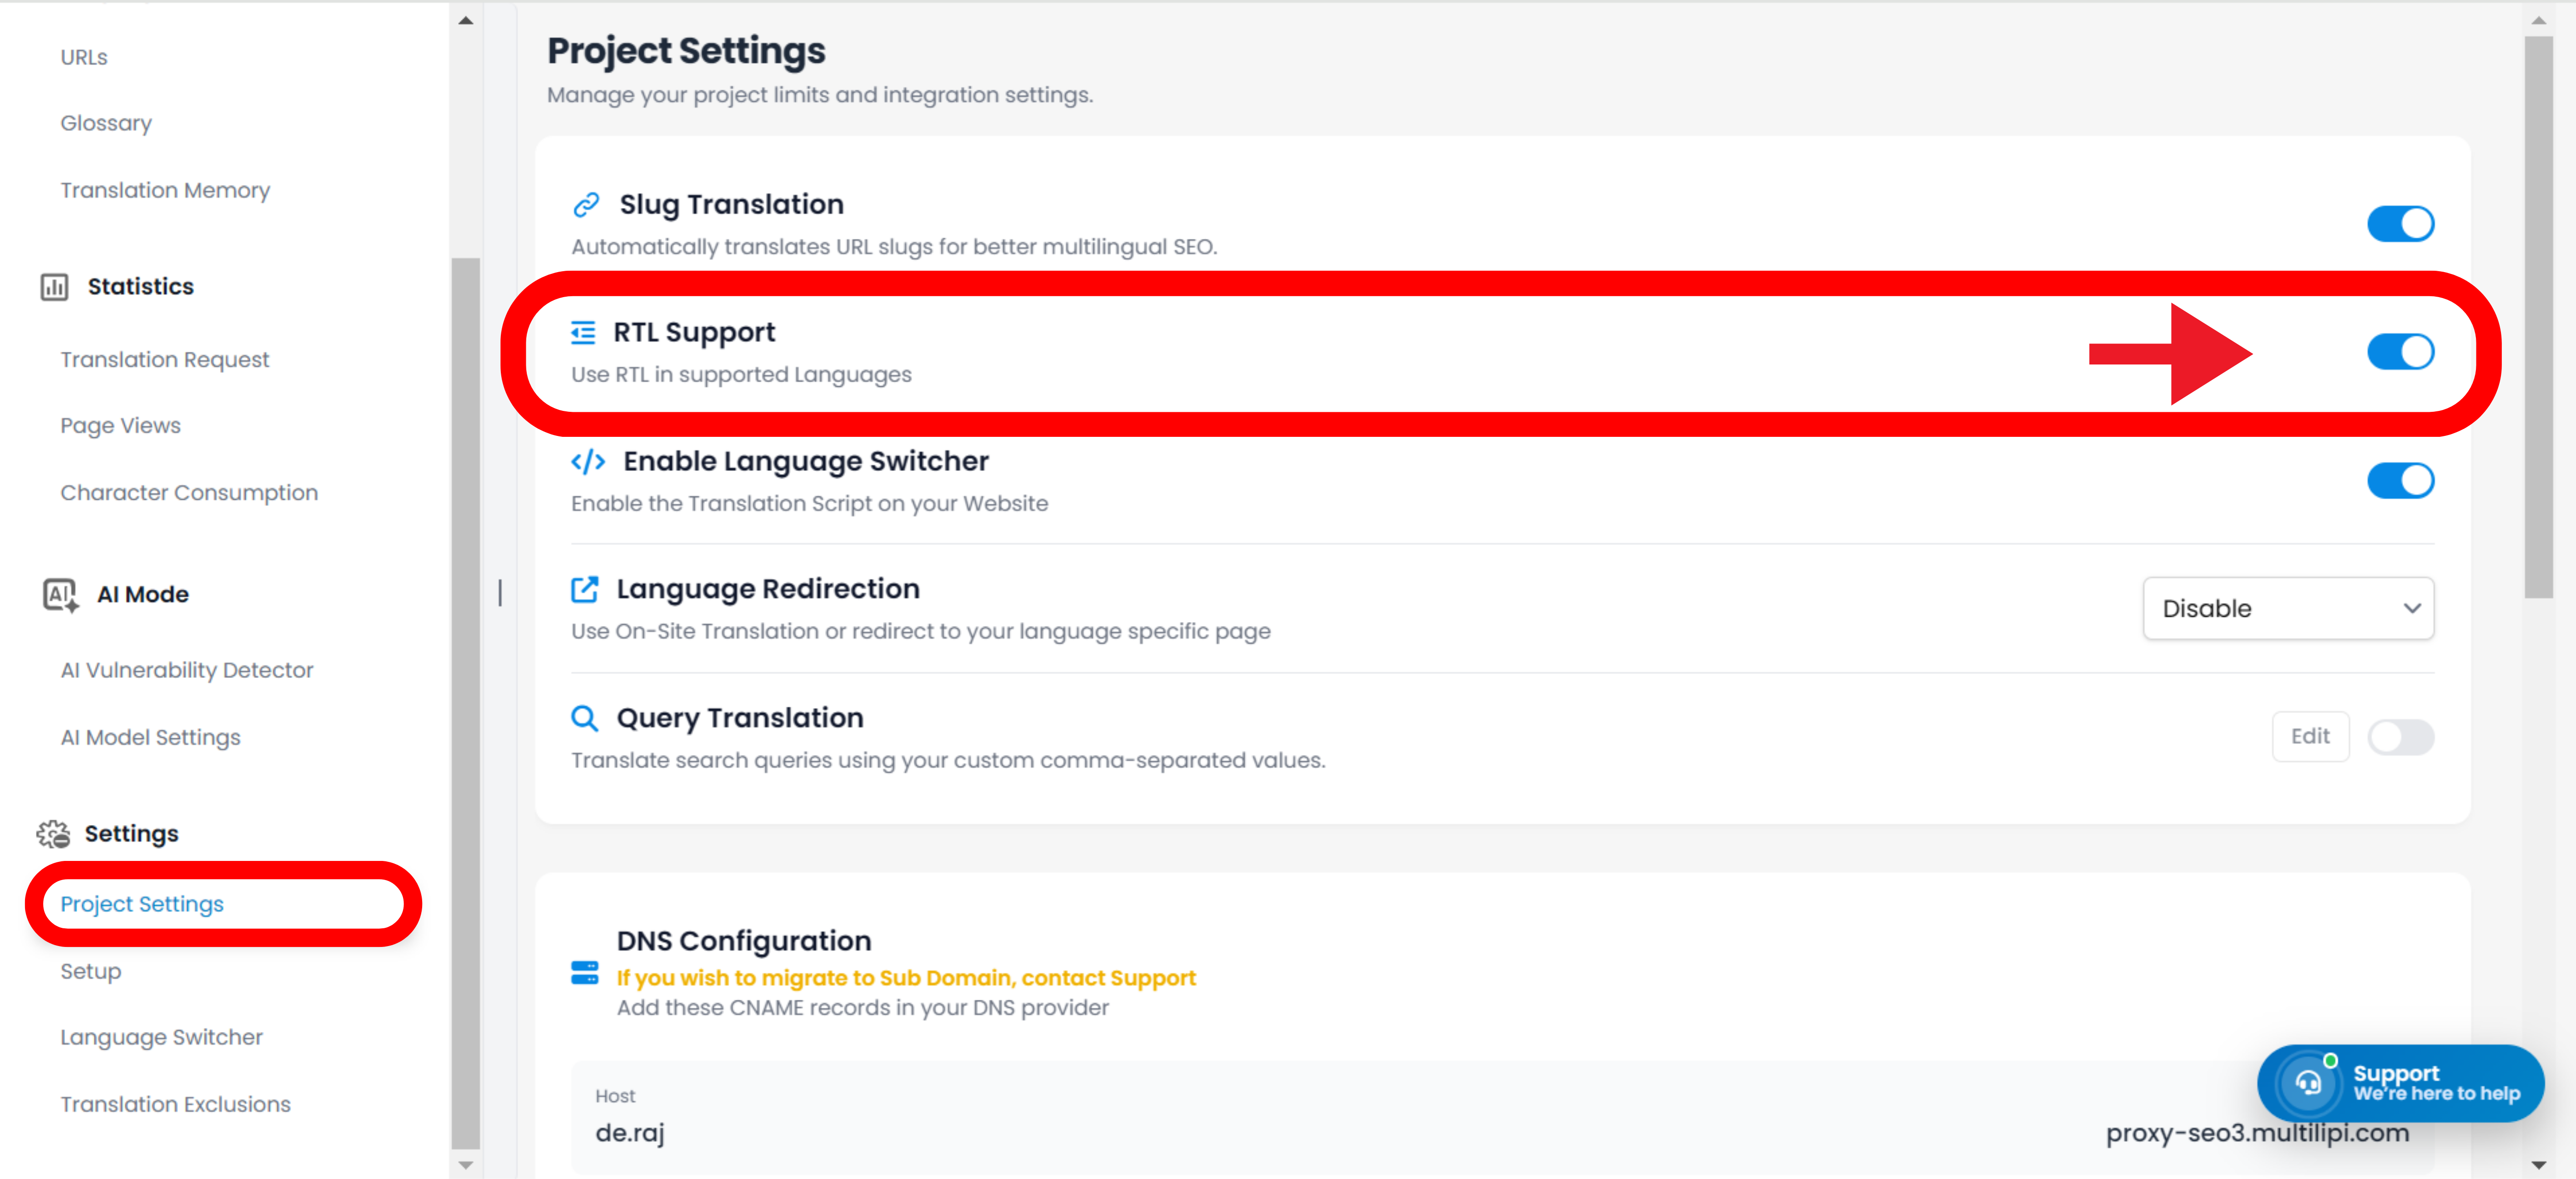Open Translation Request statistics
Screen dimensions: 2576x1179
coord(165,359)
